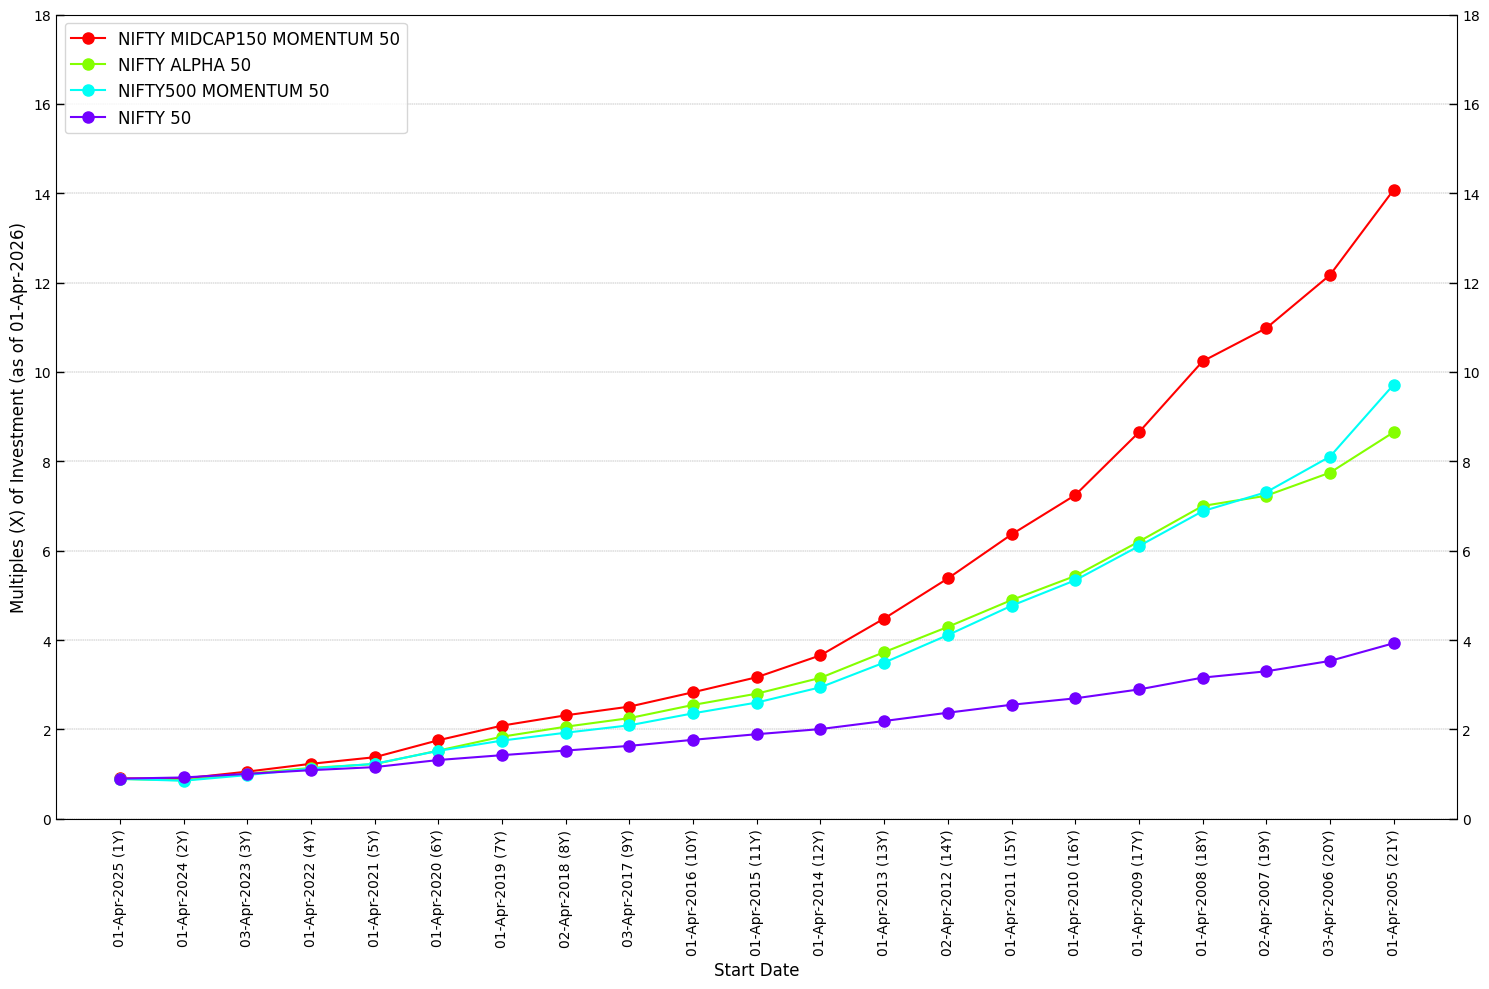Click the cyan data point above 01-Apr-2006 (20Y)

(x=1331, y=455)
